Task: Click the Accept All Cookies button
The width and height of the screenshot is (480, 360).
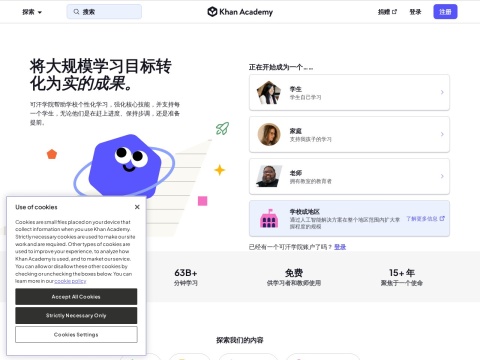Action: pos(76,297)
